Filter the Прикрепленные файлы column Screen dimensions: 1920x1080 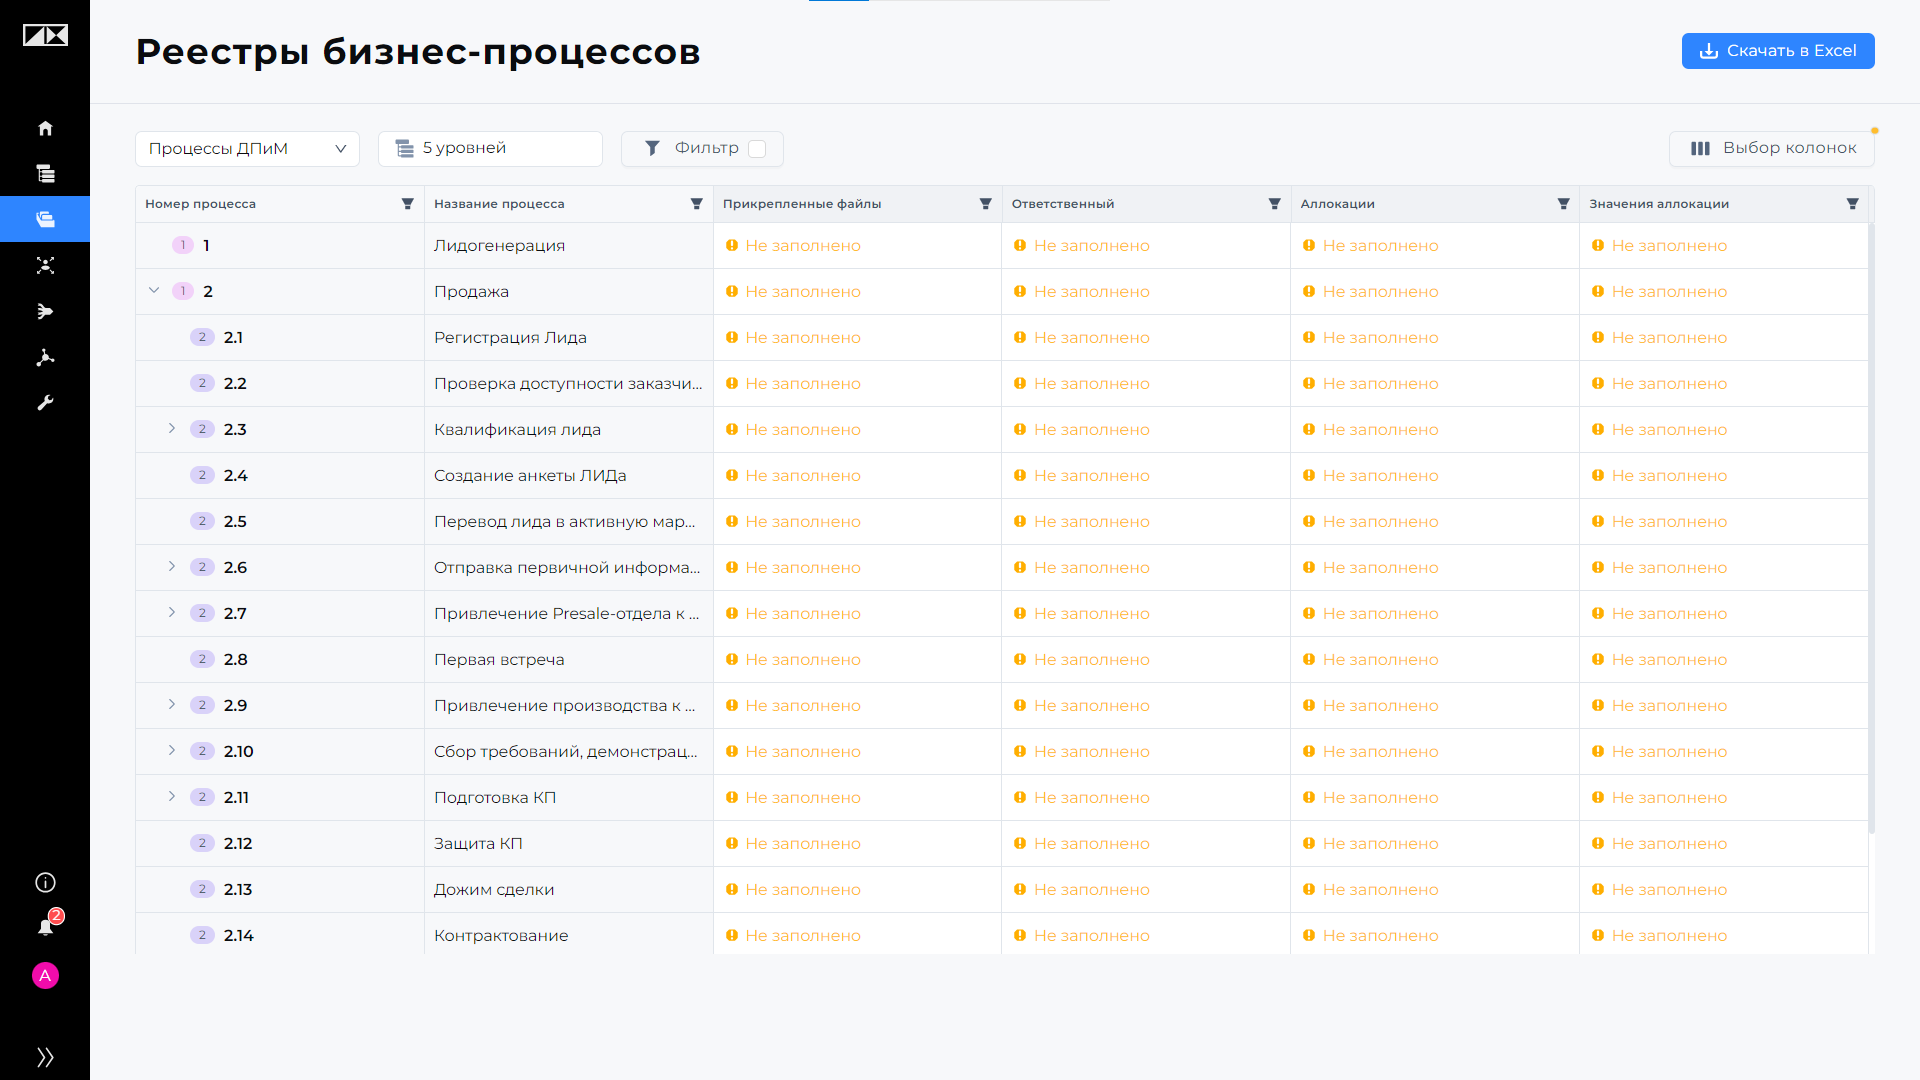click(x=986, y=204)
